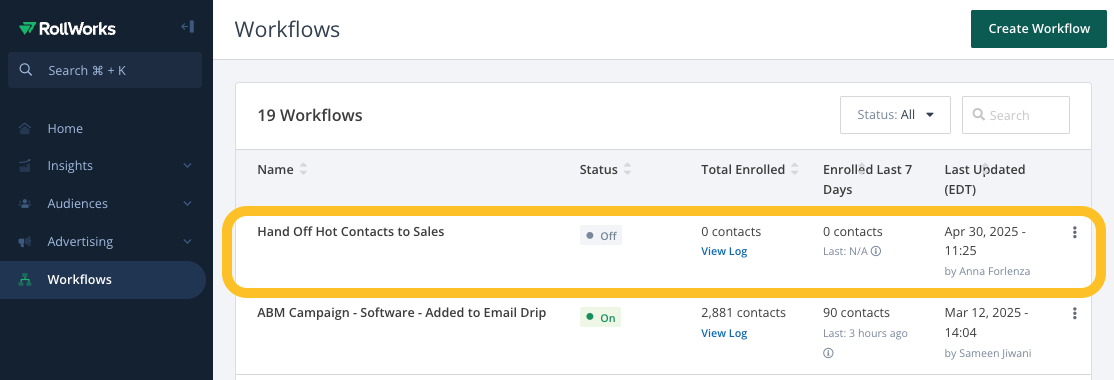Open Advertising in sidebar
Viewport: 1114px width, 380px height.
tap(80, 241)
